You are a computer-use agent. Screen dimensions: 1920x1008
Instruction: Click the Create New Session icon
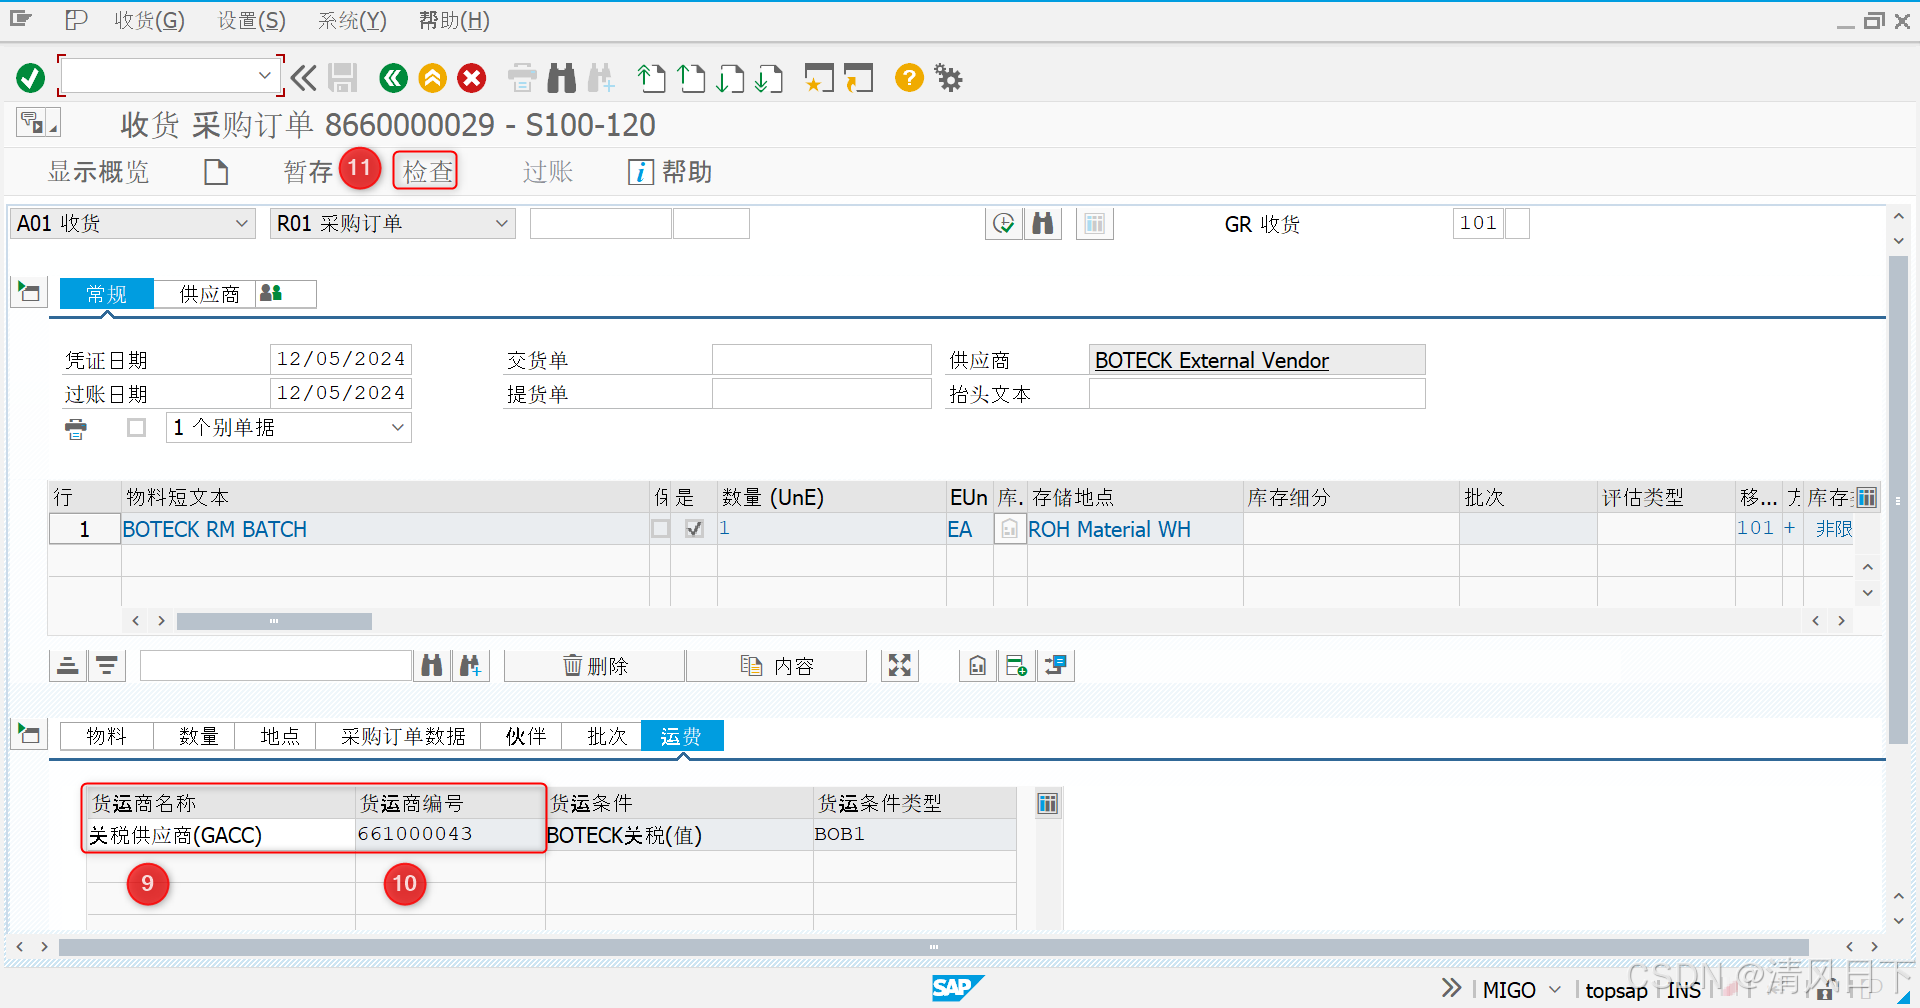(x=820, y=78)
